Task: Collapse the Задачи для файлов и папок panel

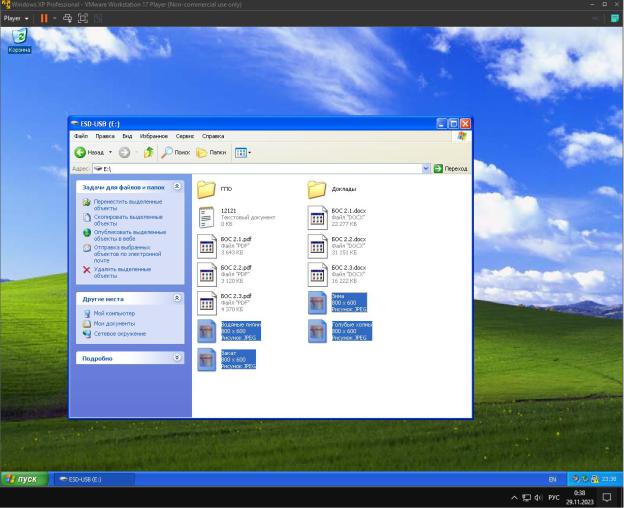Action: point(177,187)
